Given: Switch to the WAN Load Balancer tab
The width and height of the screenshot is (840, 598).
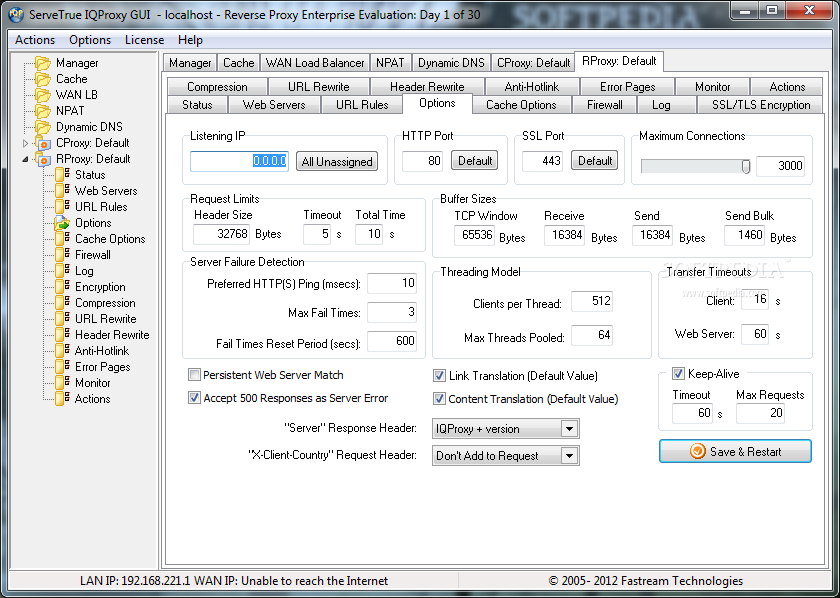Looking at the screenshot, I should pos(315,63).
